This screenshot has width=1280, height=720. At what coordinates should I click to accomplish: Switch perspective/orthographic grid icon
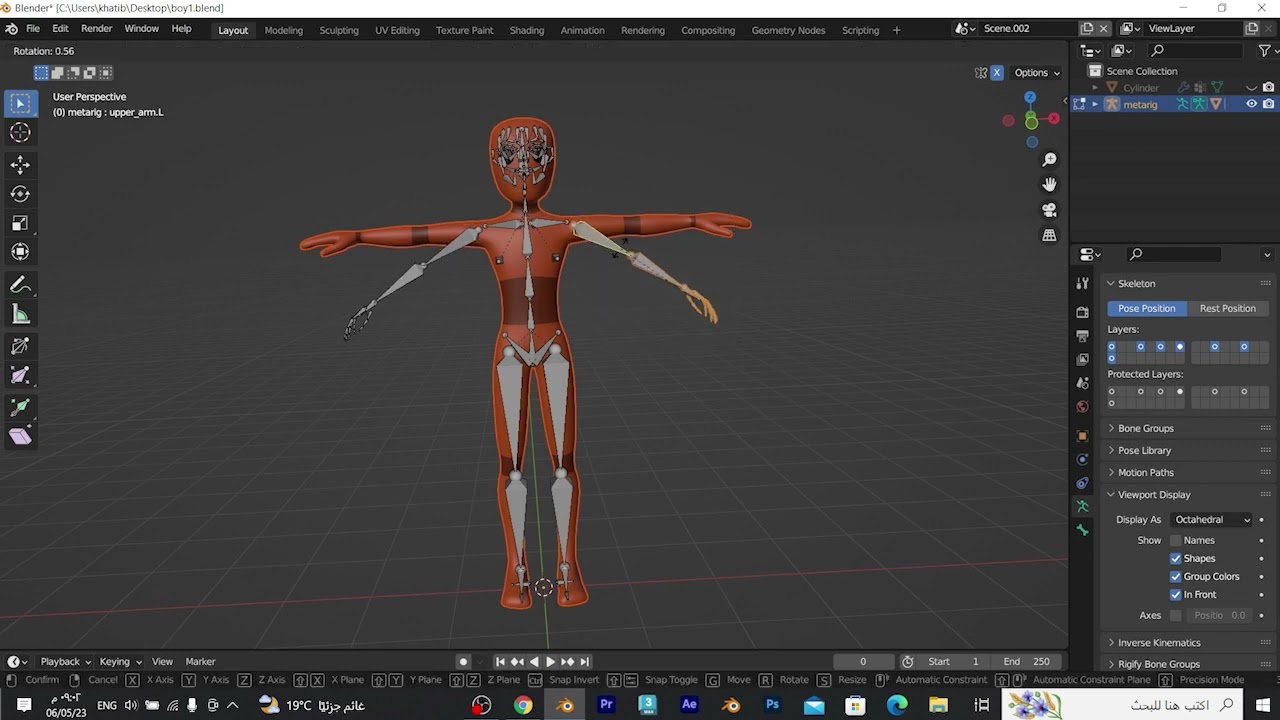pyautogui.click(x=1049, y=235)
